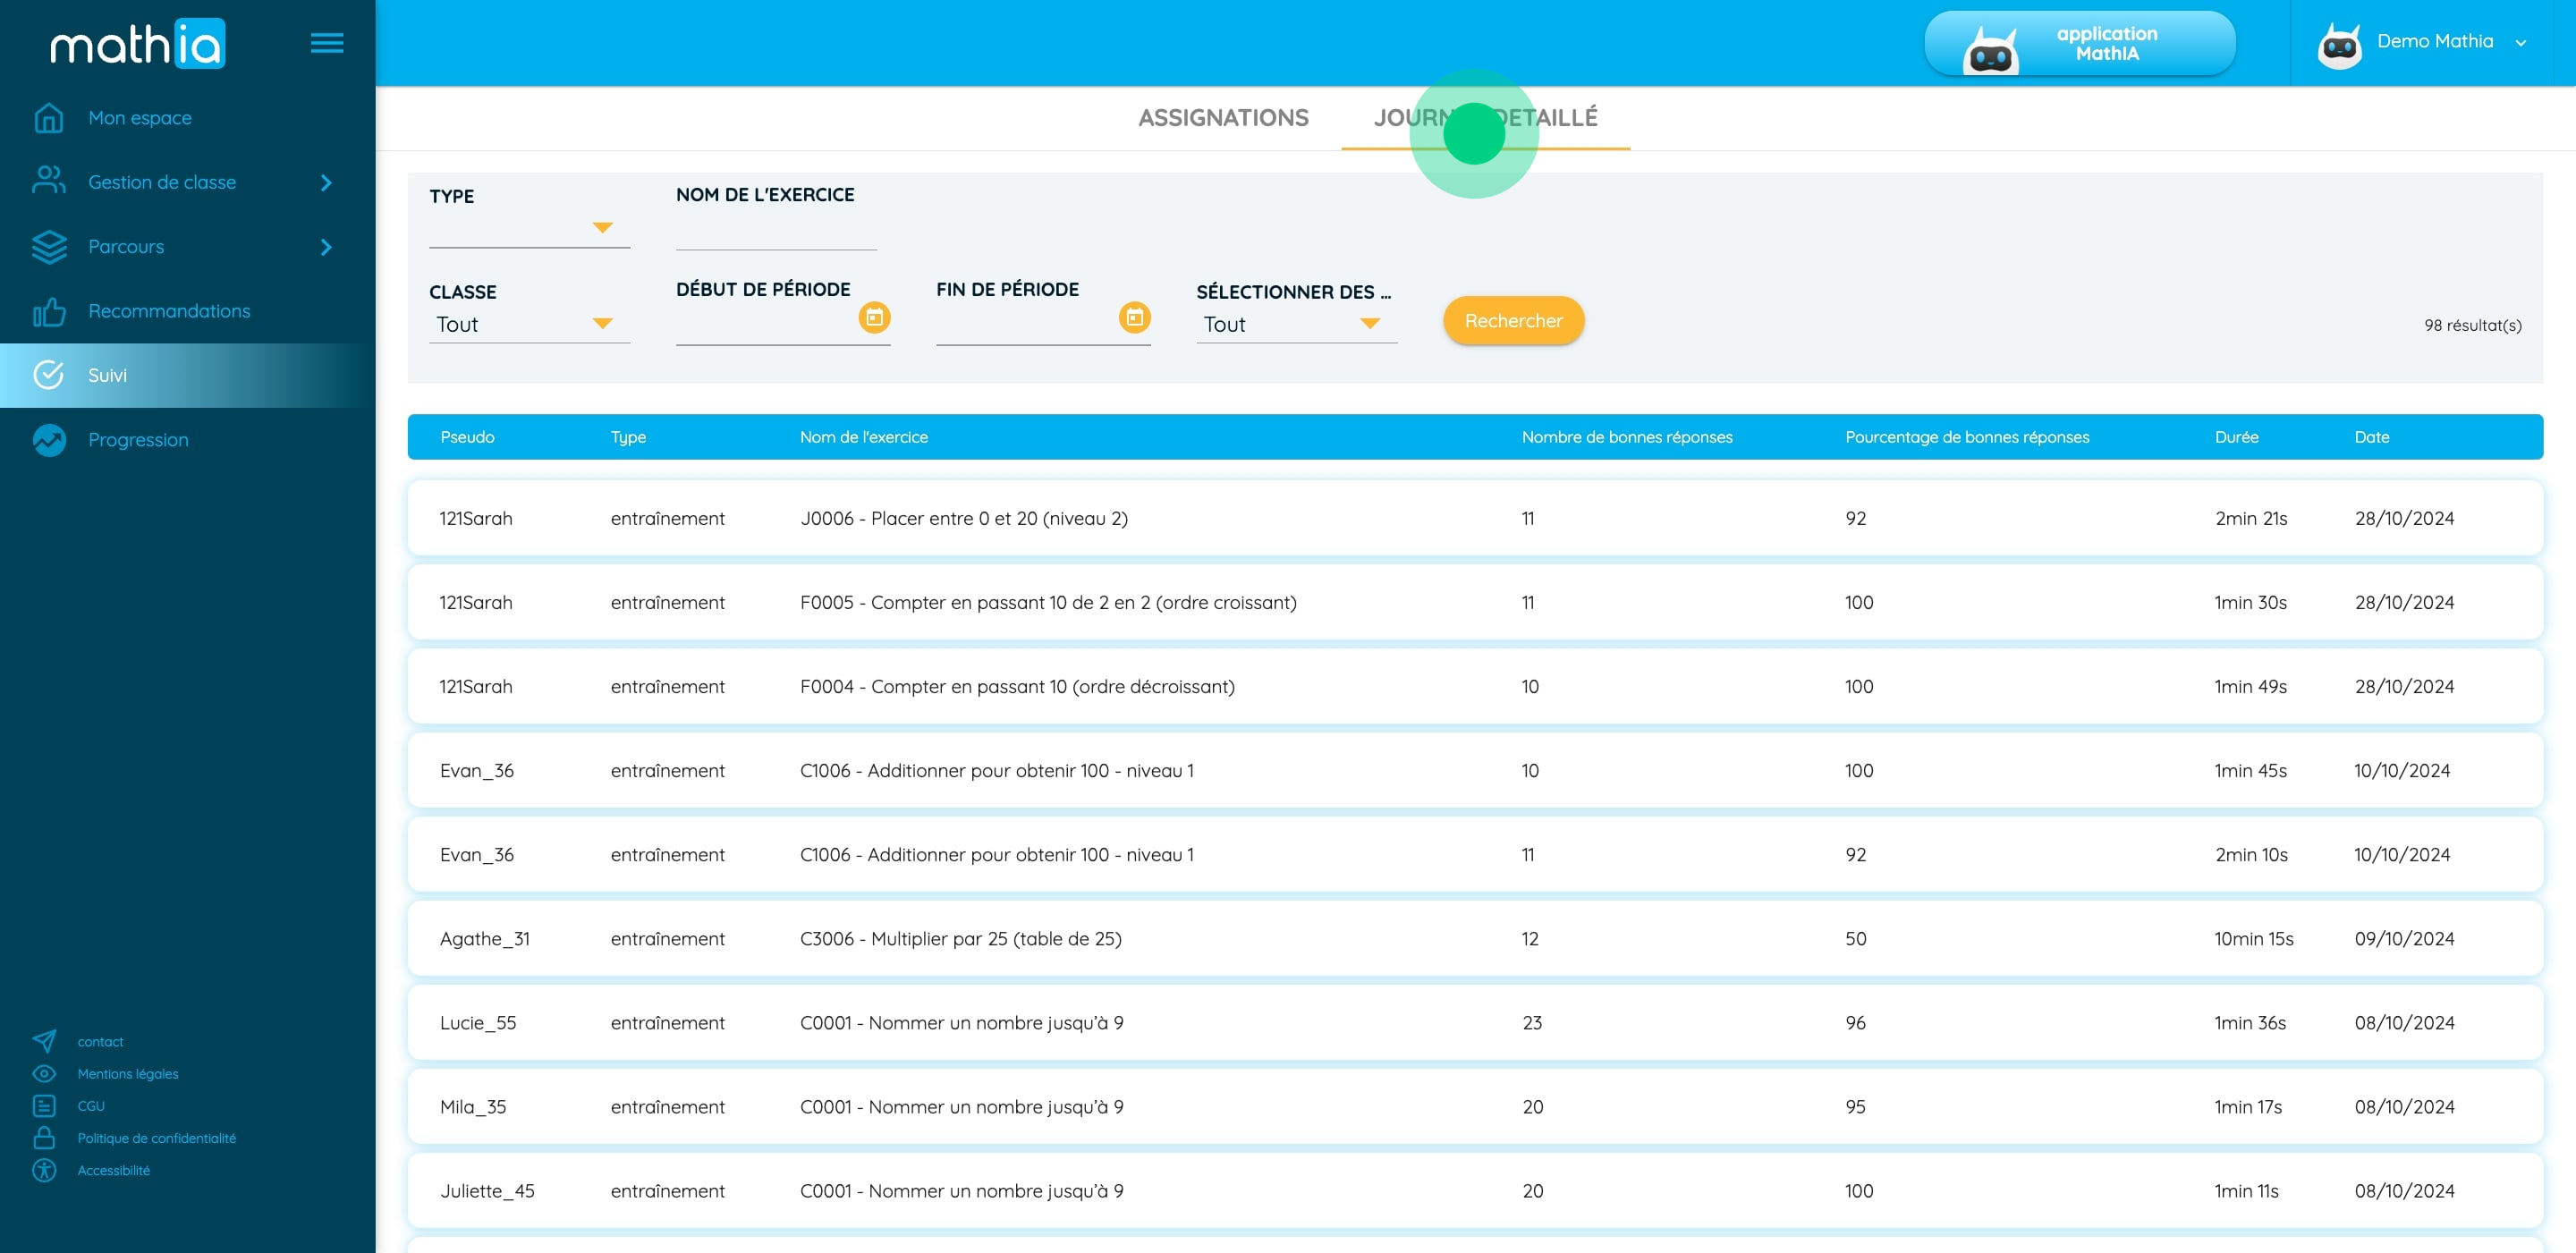Open the Fin de période calendar icon
2576x1253 pixels.
coord(1134,318)
